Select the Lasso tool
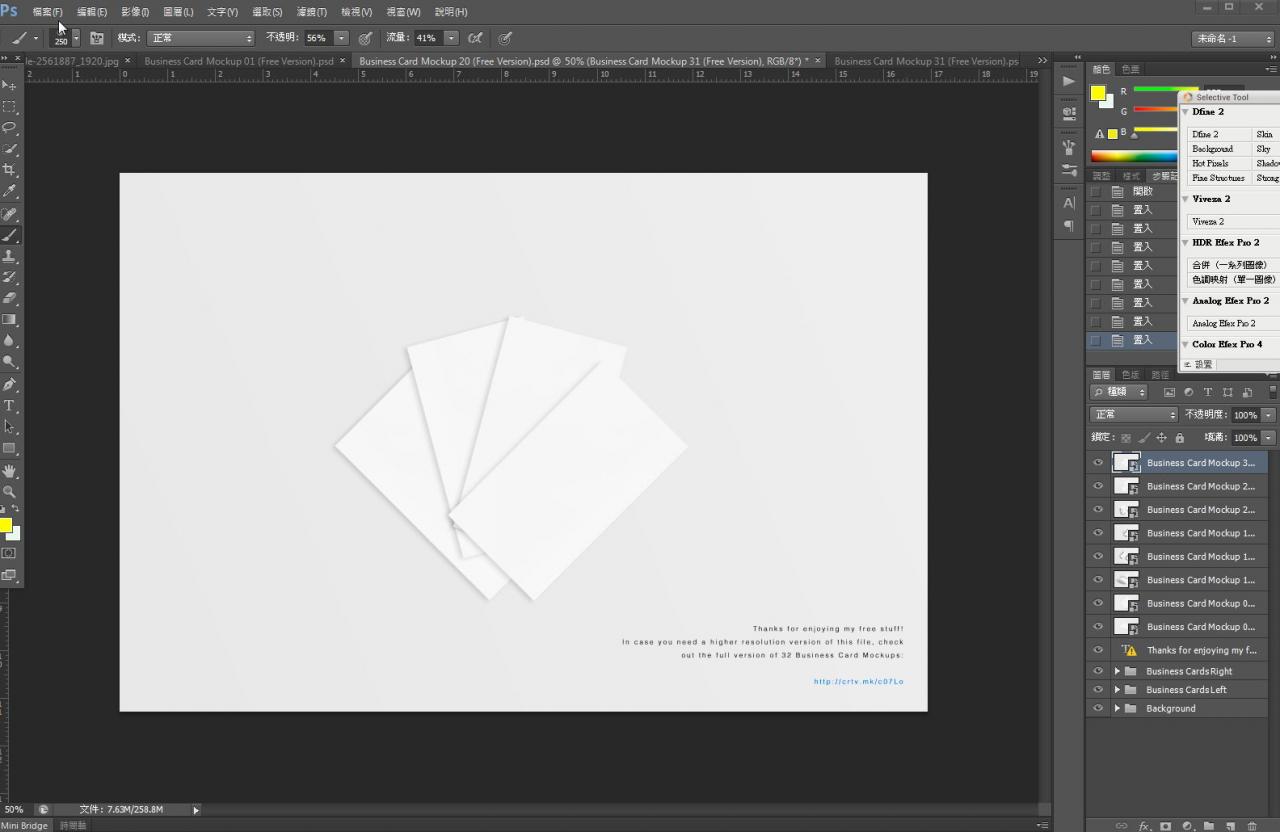This screenshot has width=1280, height=832. [x=10, y=127]
